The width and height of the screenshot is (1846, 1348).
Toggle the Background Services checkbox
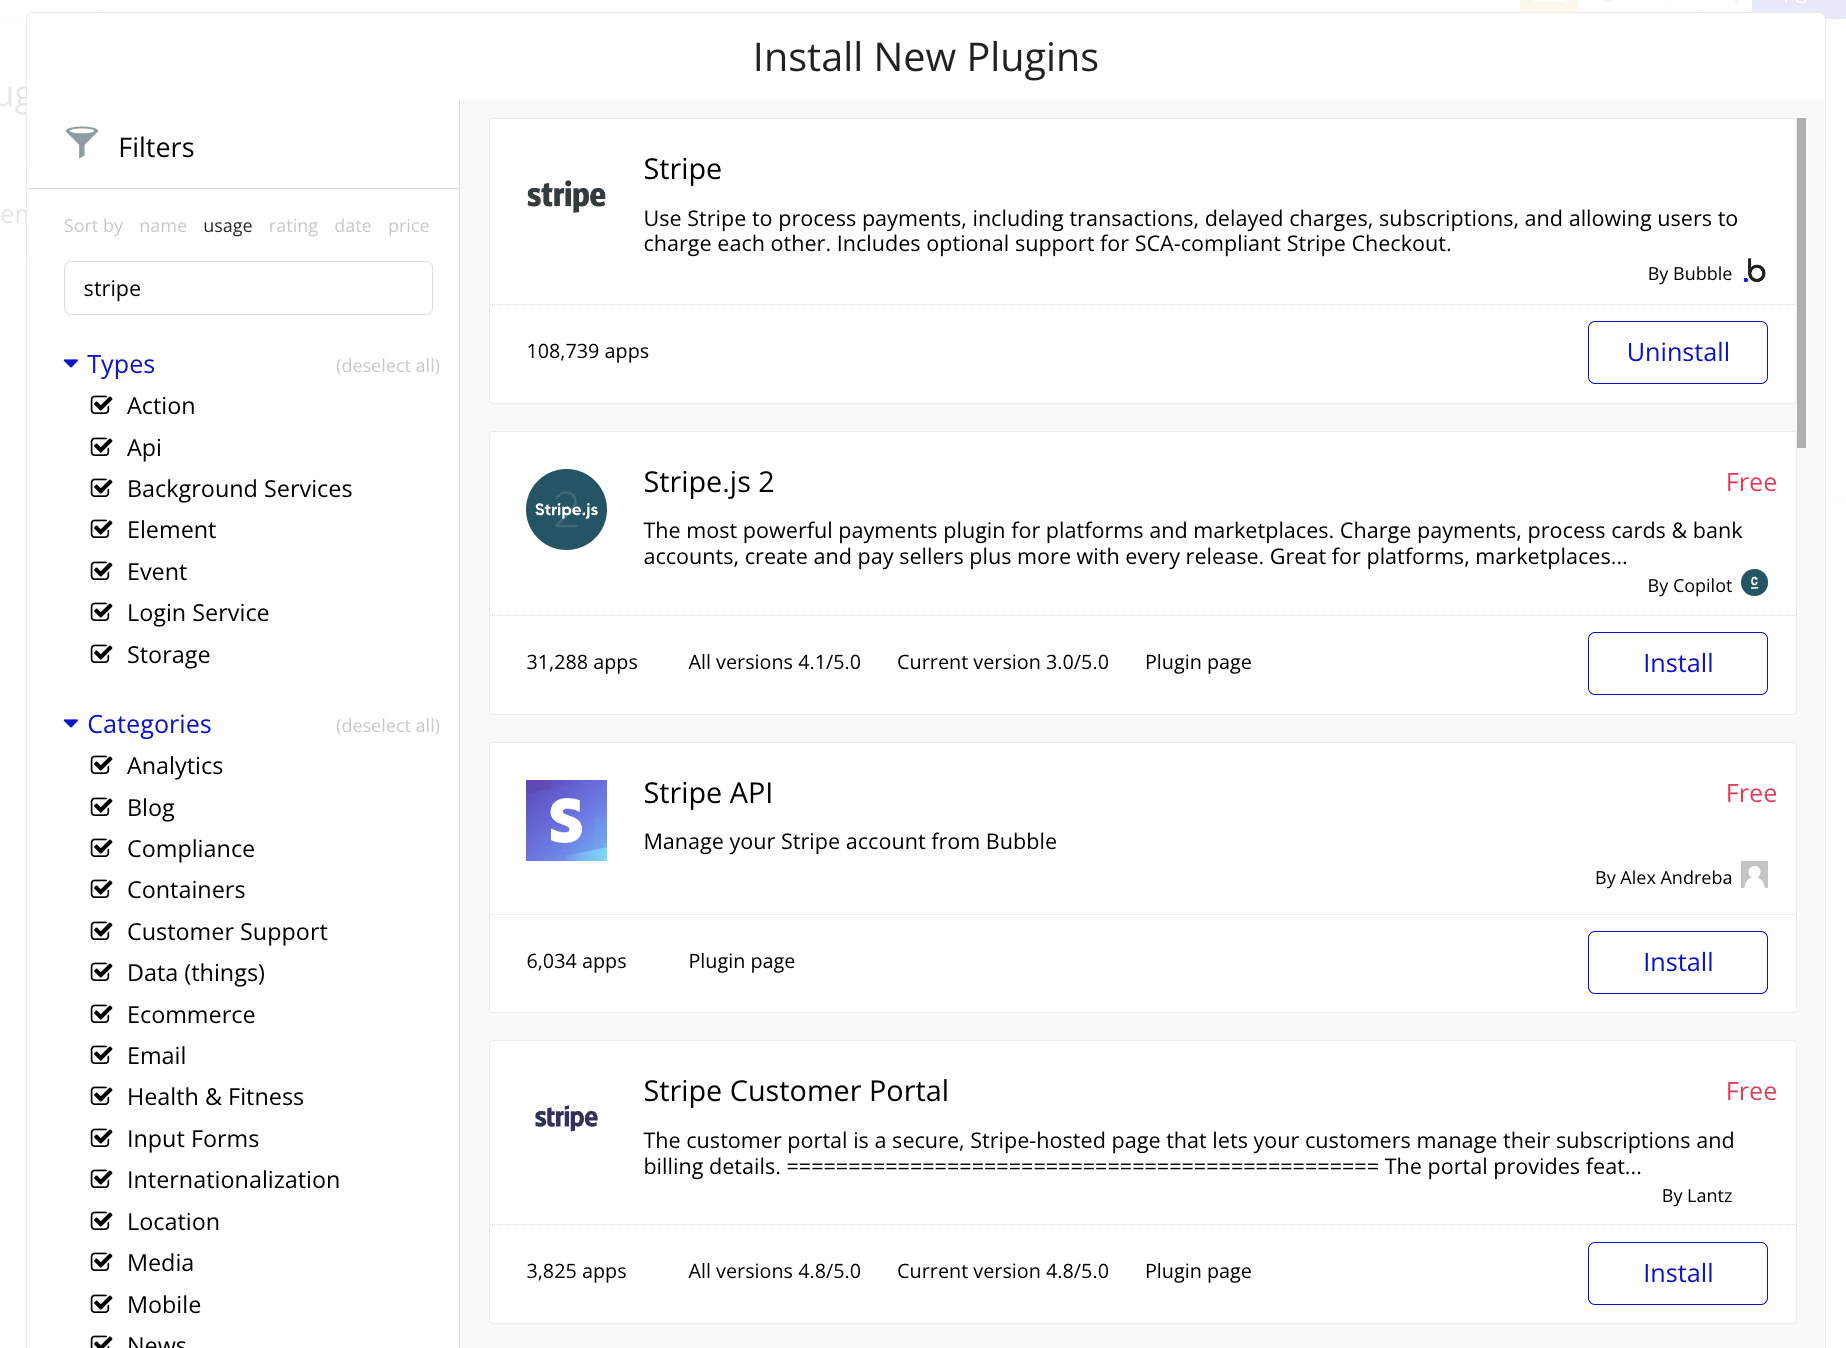pos(101,488)
